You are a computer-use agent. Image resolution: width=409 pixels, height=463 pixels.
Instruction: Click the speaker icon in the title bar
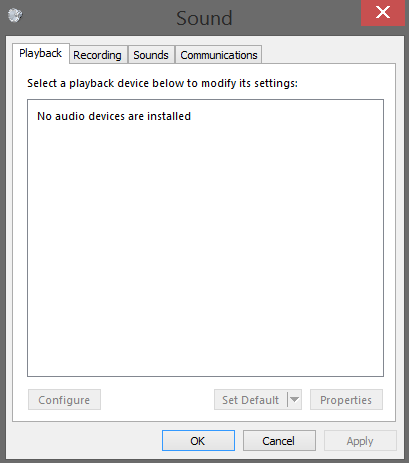[x=15, y=15]
